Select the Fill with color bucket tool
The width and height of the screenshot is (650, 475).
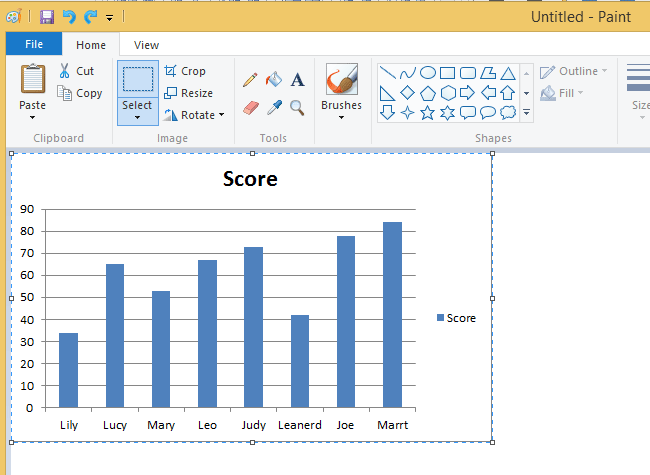274,79
